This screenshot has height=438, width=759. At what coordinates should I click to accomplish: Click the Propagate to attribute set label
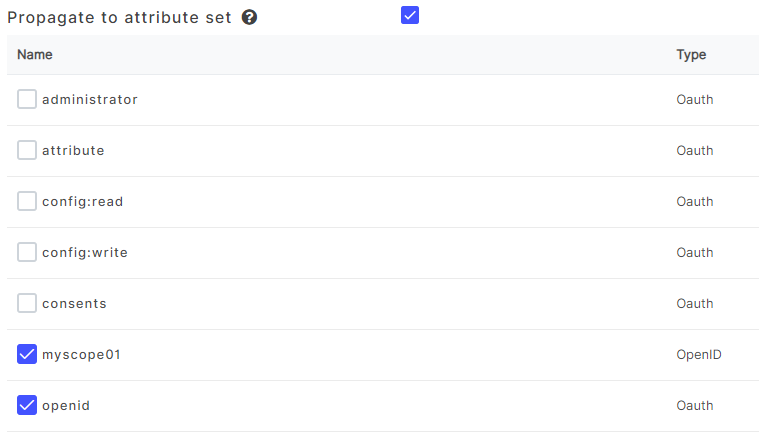[119, 18]
